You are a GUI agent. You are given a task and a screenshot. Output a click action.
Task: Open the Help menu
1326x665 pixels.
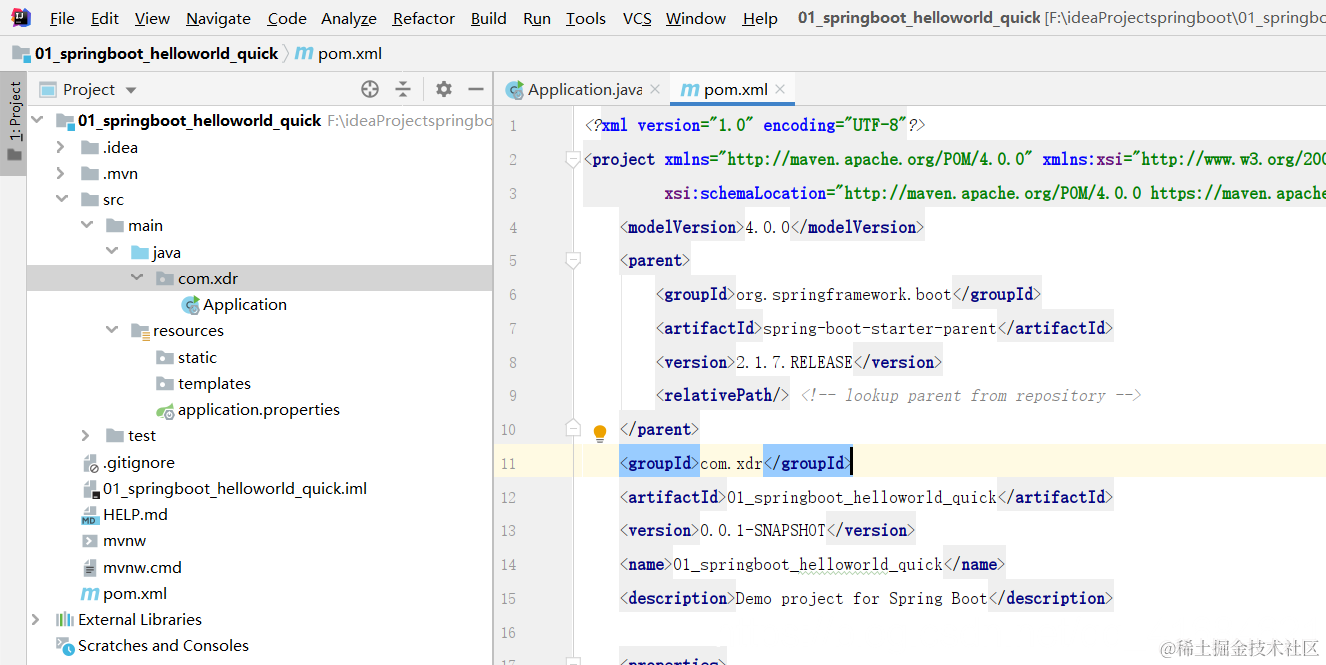[760, 18]
